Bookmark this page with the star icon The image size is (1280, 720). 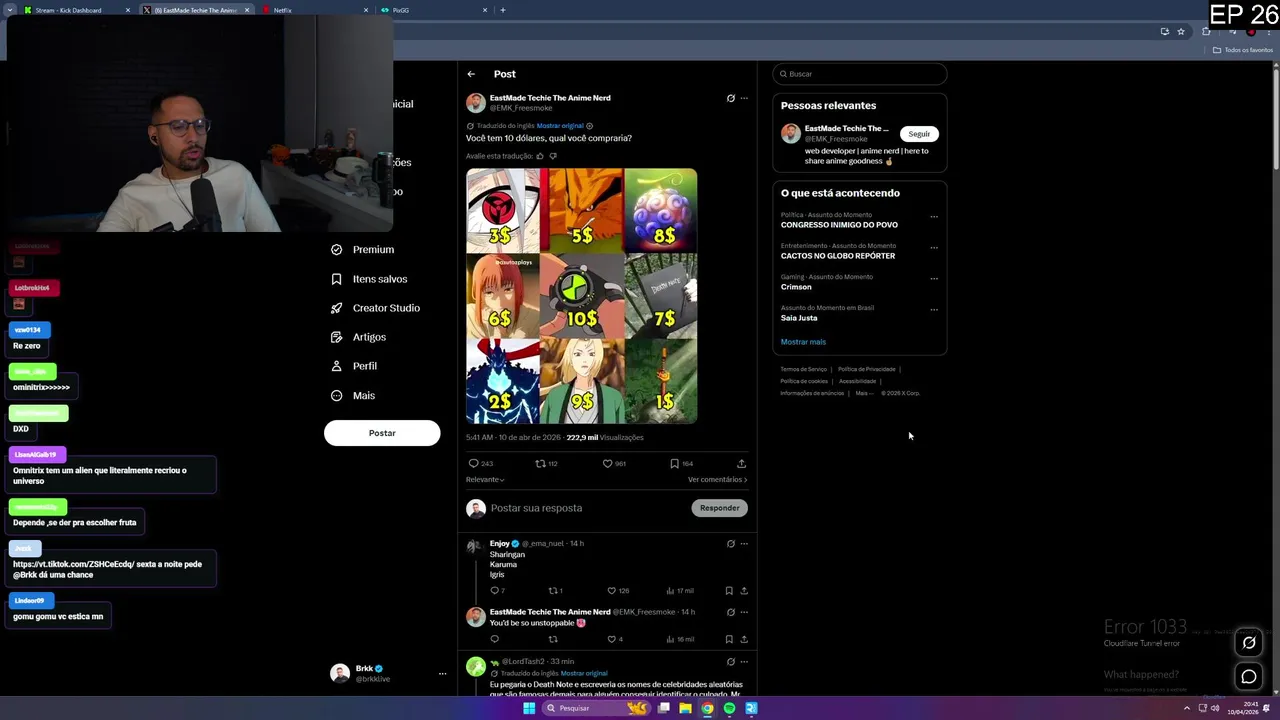click(1181, 32)
